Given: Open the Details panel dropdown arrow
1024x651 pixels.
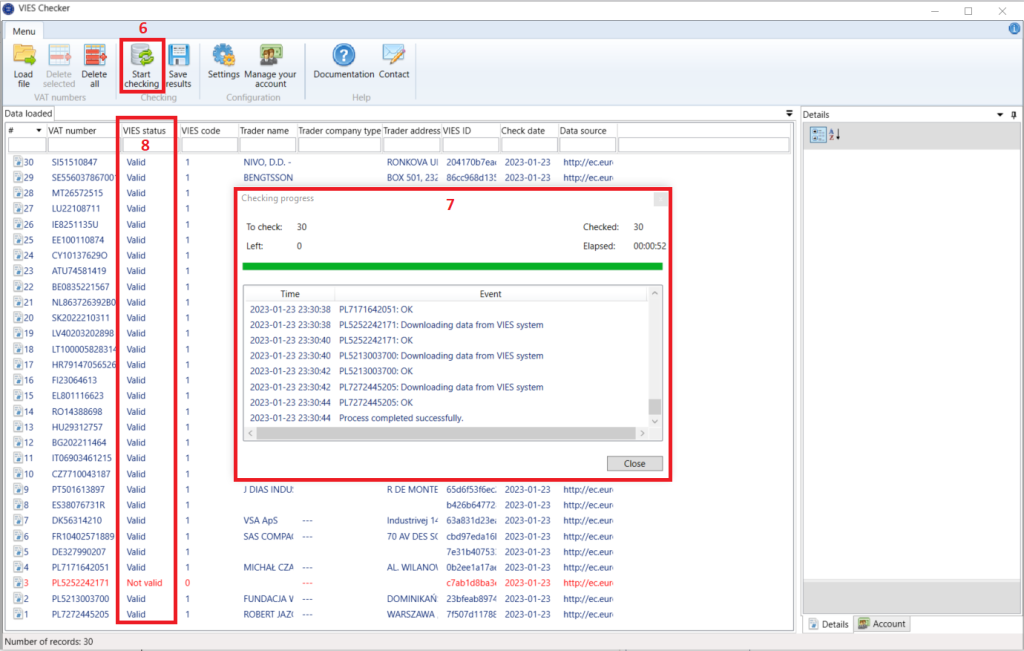Looking at the screenshot, I should coord(1000,115).
